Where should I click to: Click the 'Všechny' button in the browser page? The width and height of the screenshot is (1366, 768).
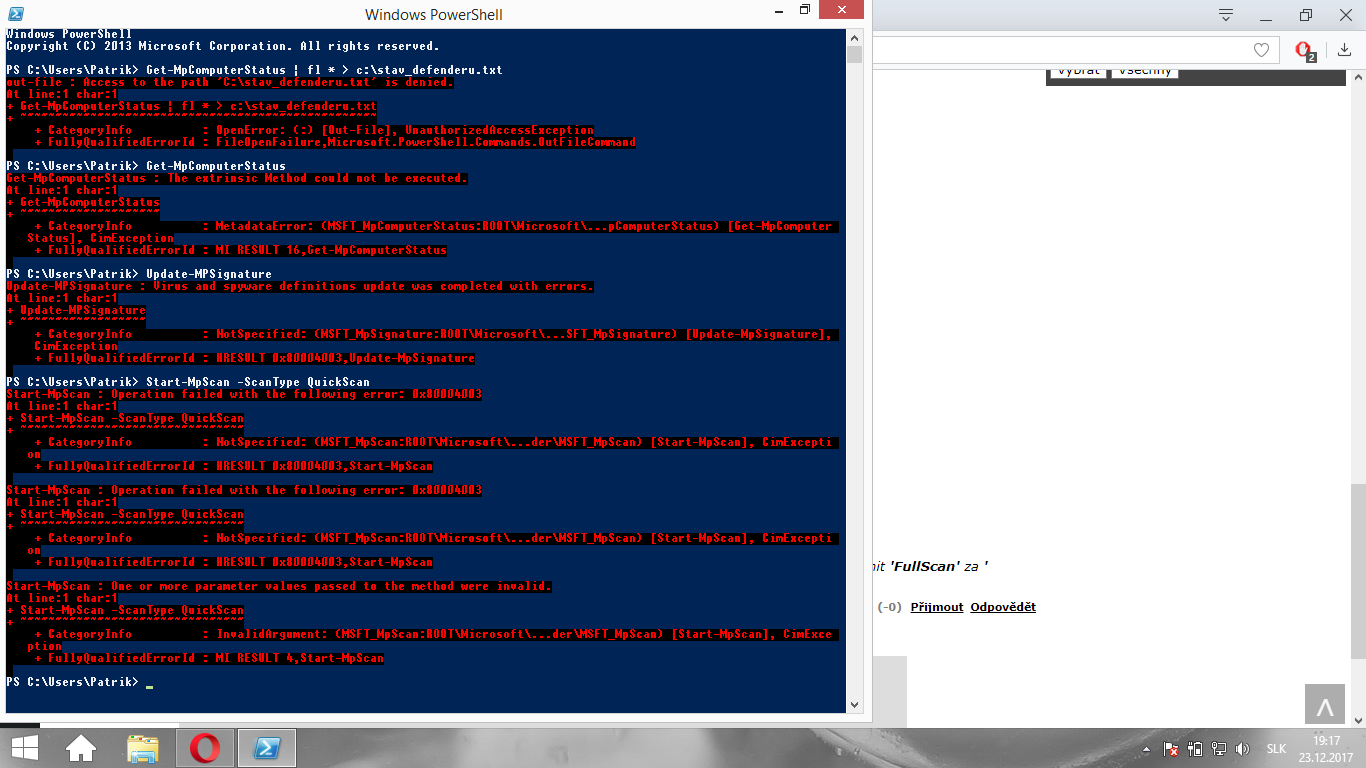pos(1145,71)
